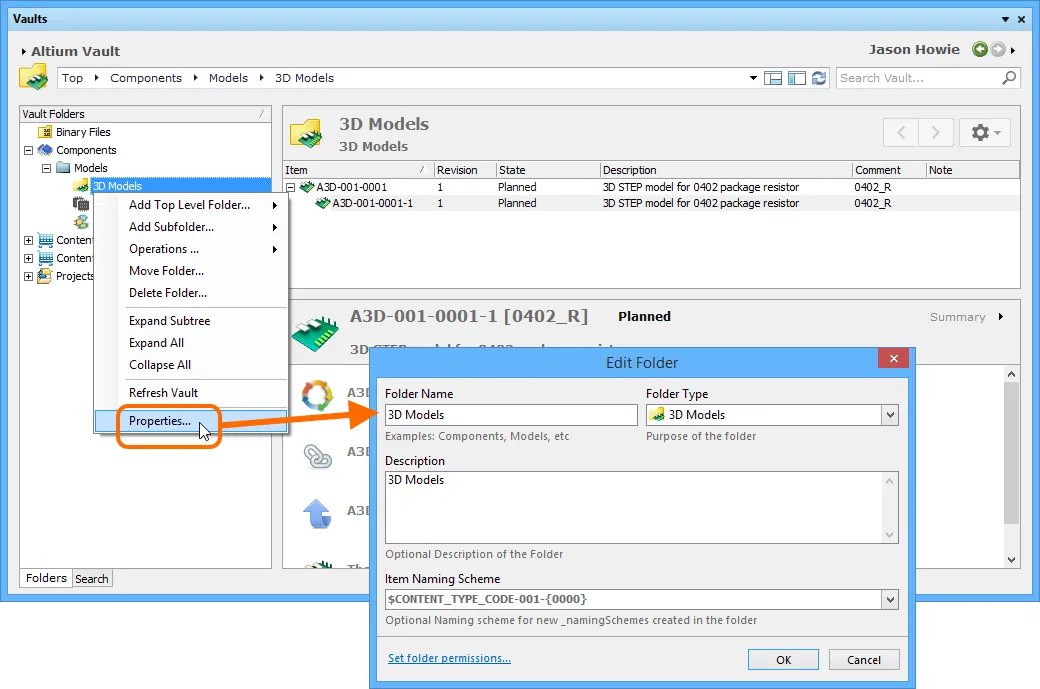
Task: Click the Description box scroll down arrow
Action: coord(889,535)
